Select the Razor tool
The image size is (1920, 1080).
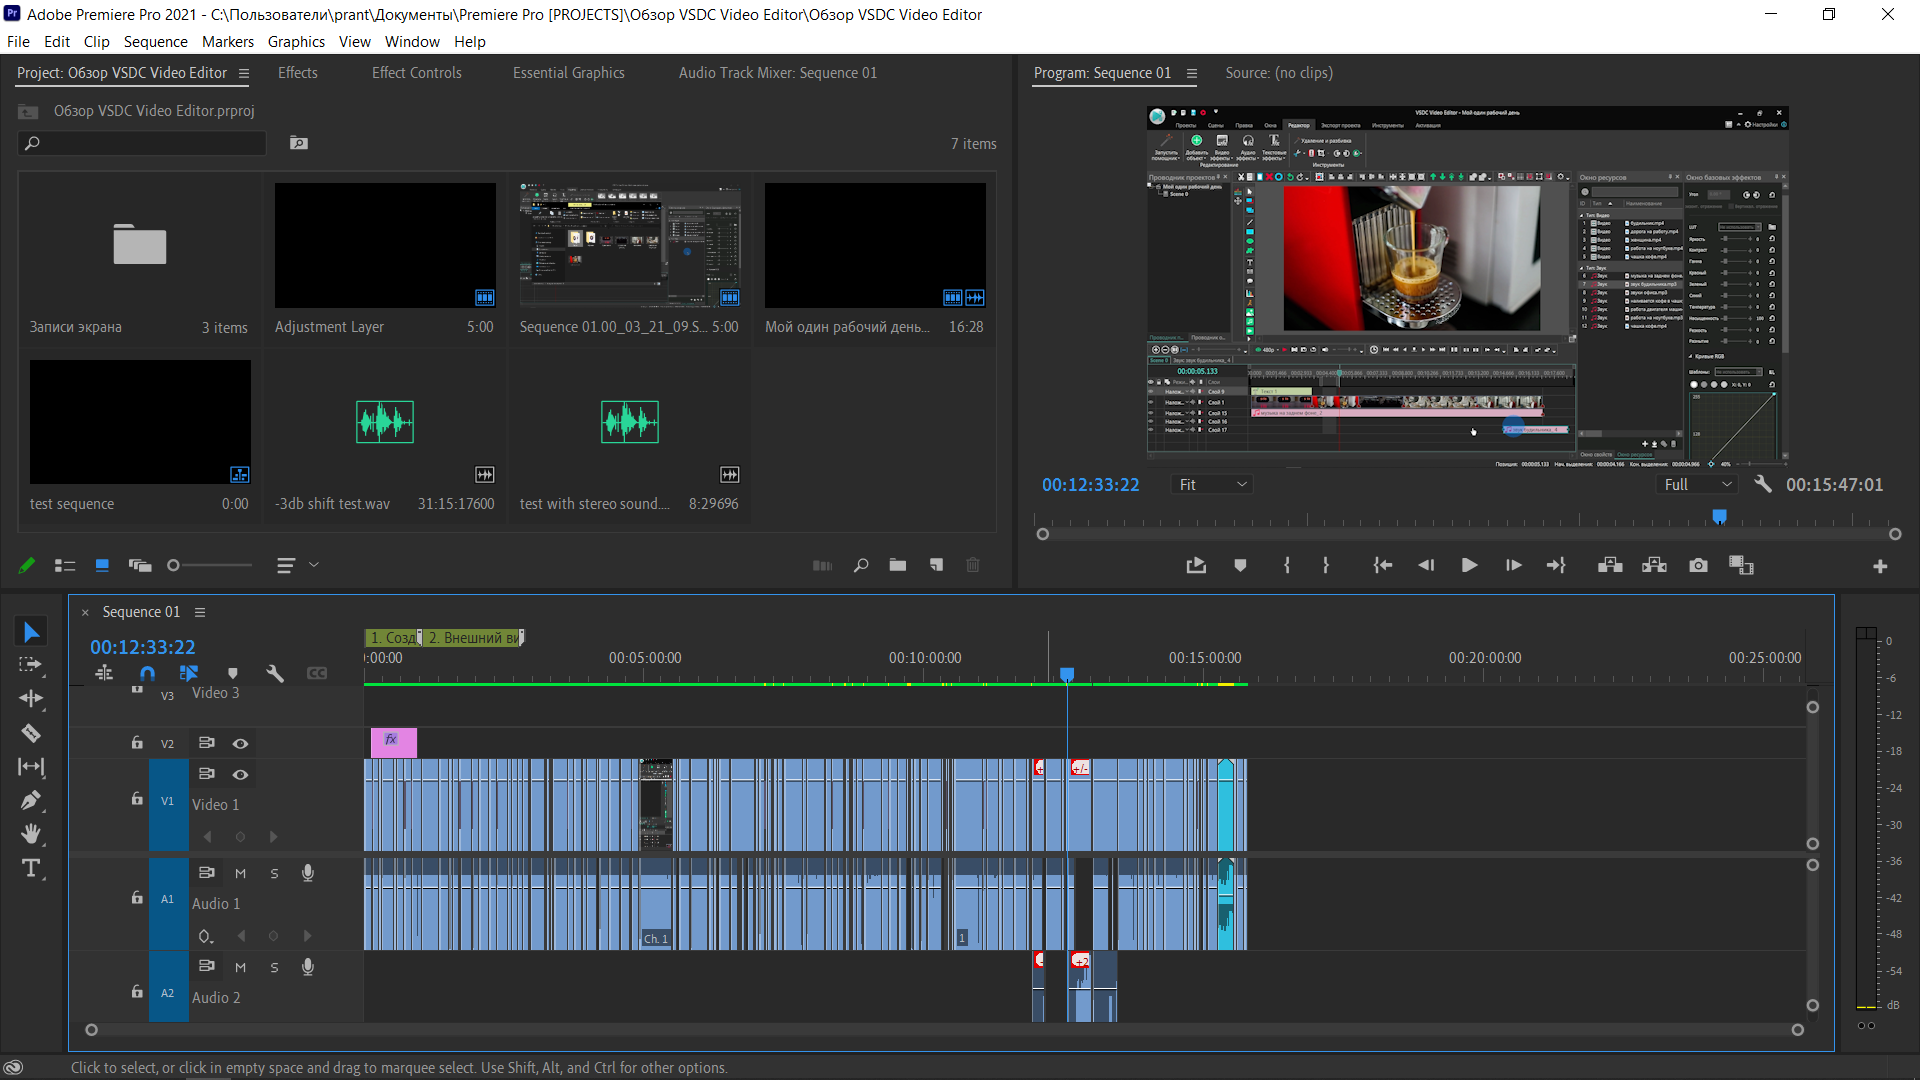pos(31,733)
